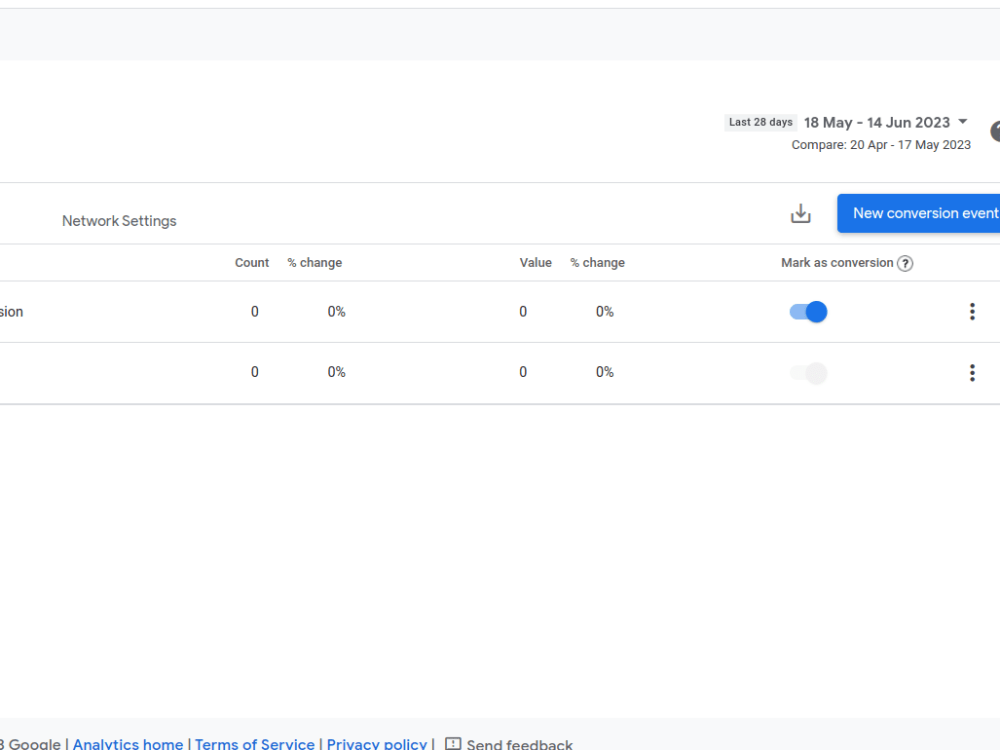
Task: Click the % change header next to Value
Action: click(598, 263)
